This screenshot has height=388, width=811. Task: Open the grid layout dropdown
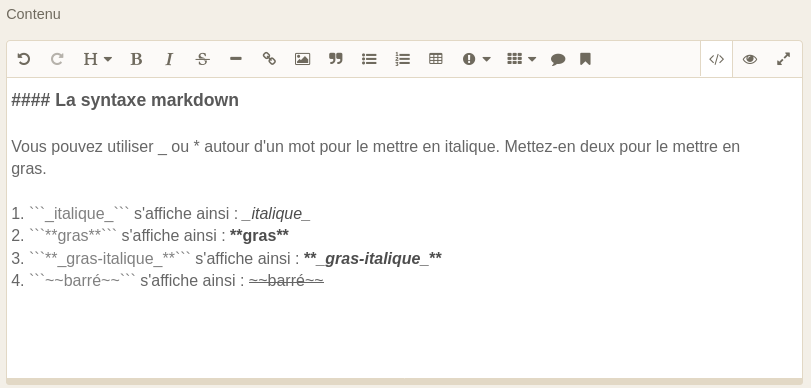click(x=521, y=59)
